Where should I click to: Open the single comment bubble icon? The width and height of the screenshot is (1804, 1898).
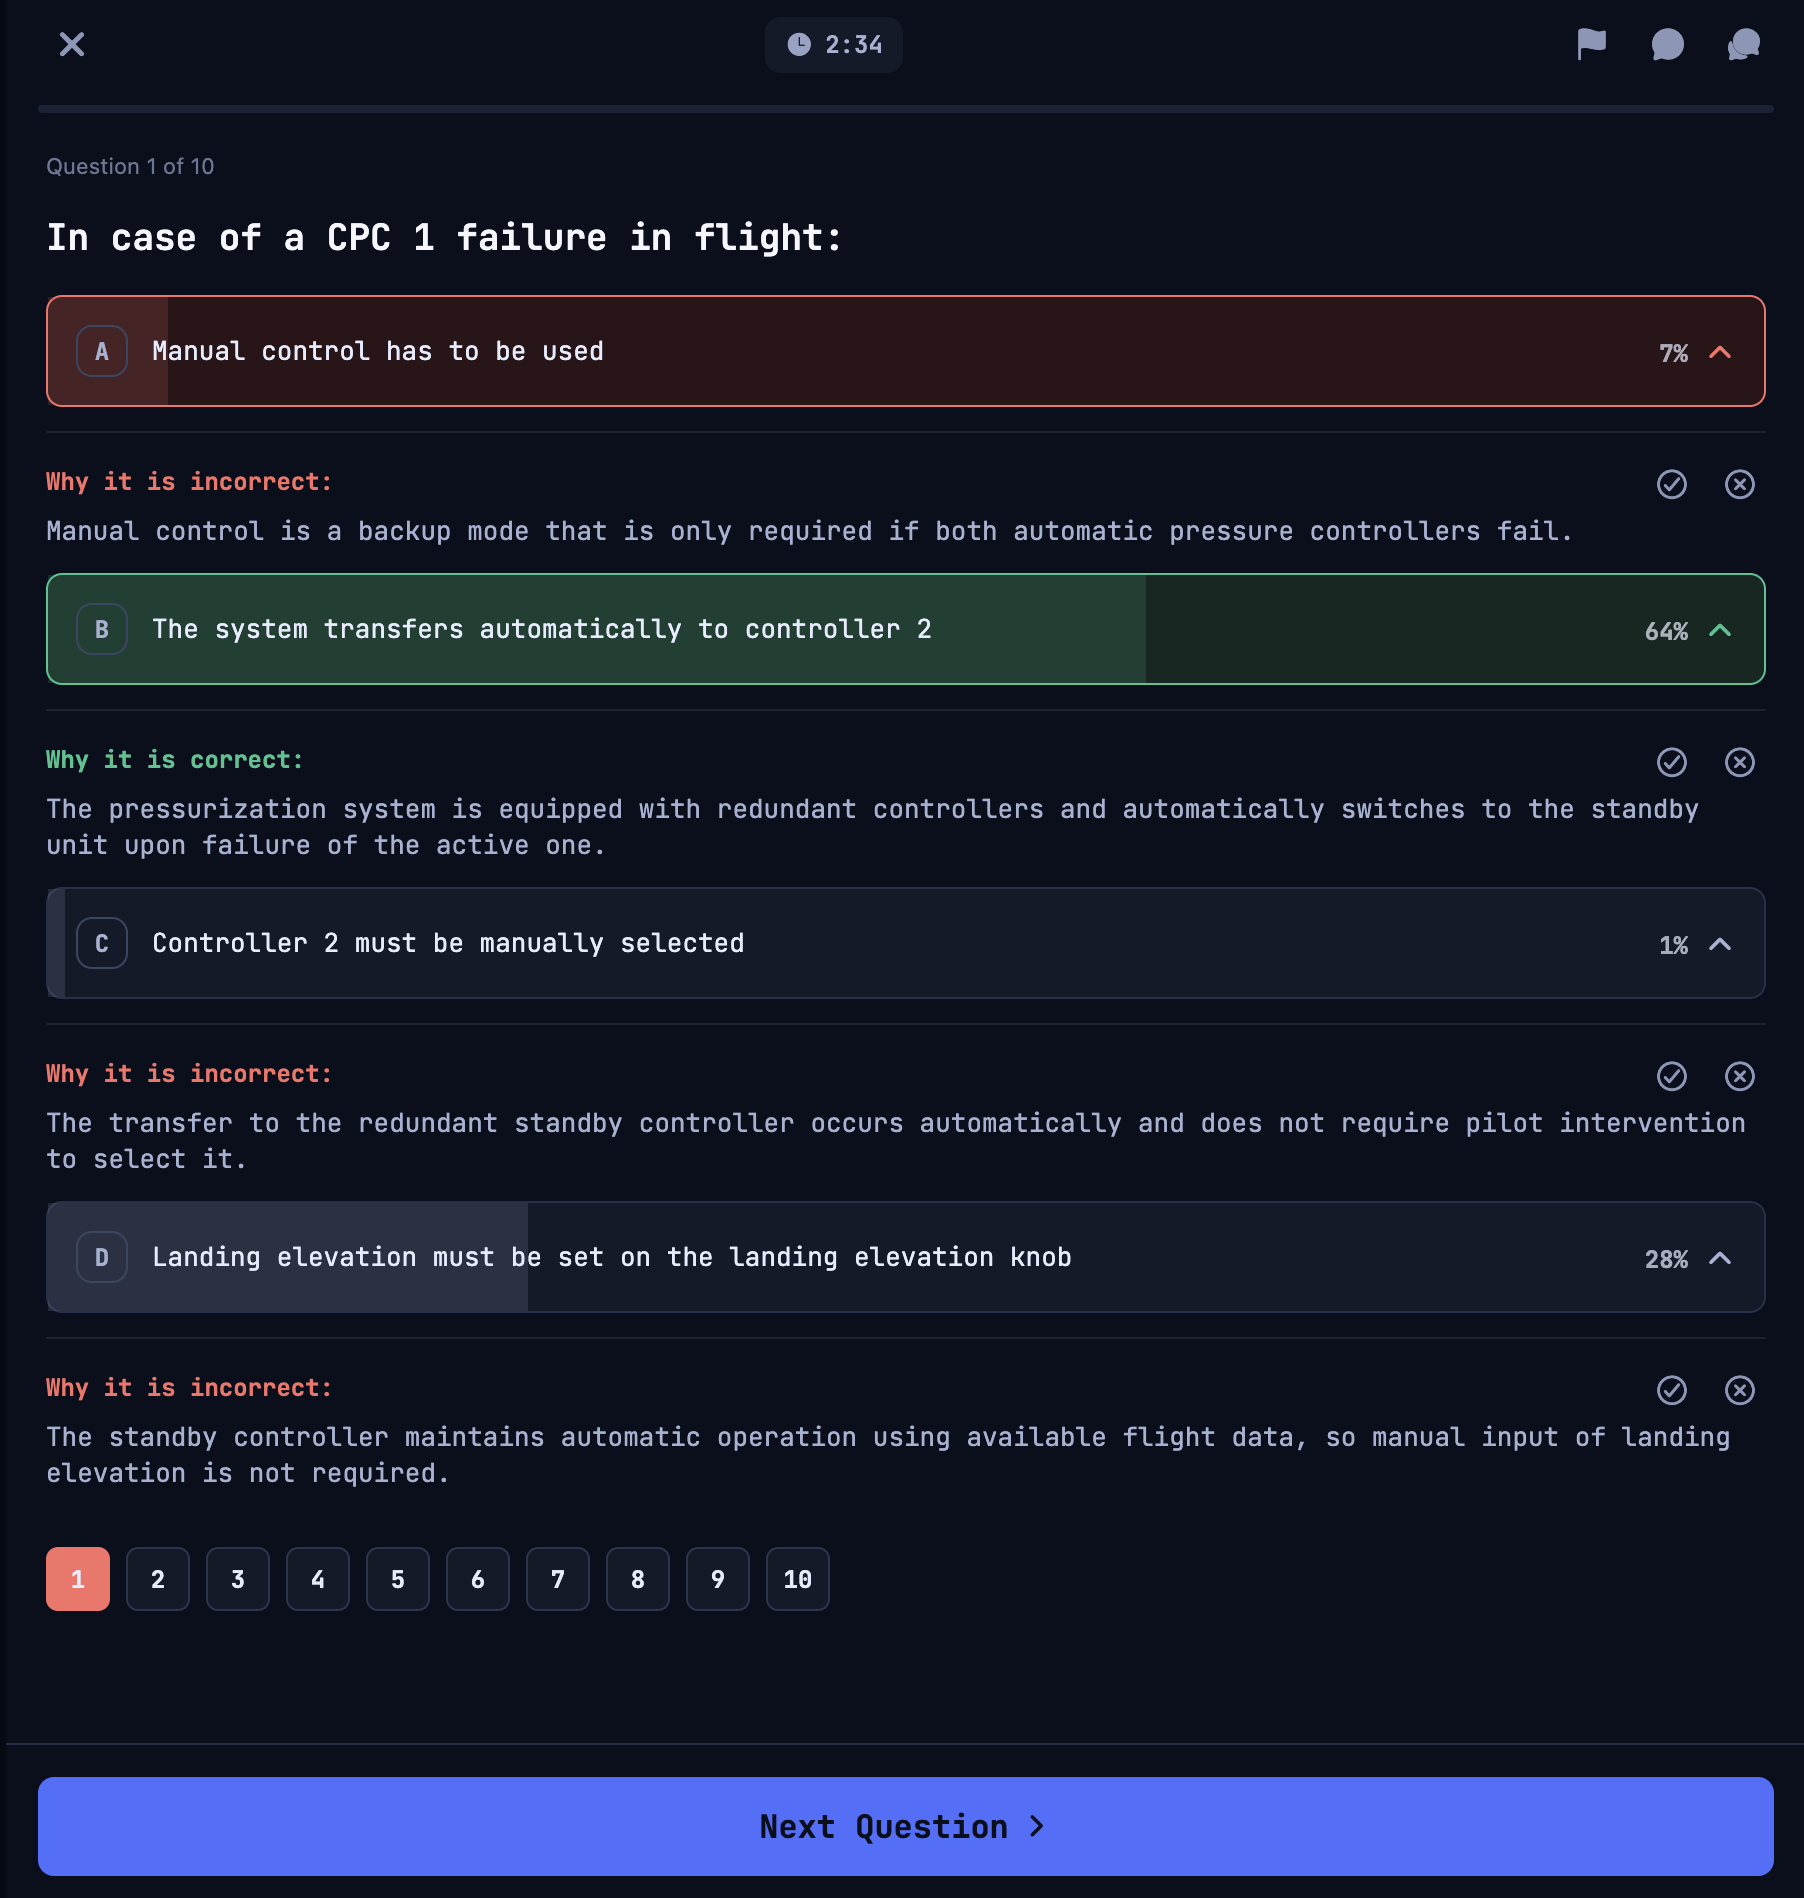click(x=1667, y=44)
